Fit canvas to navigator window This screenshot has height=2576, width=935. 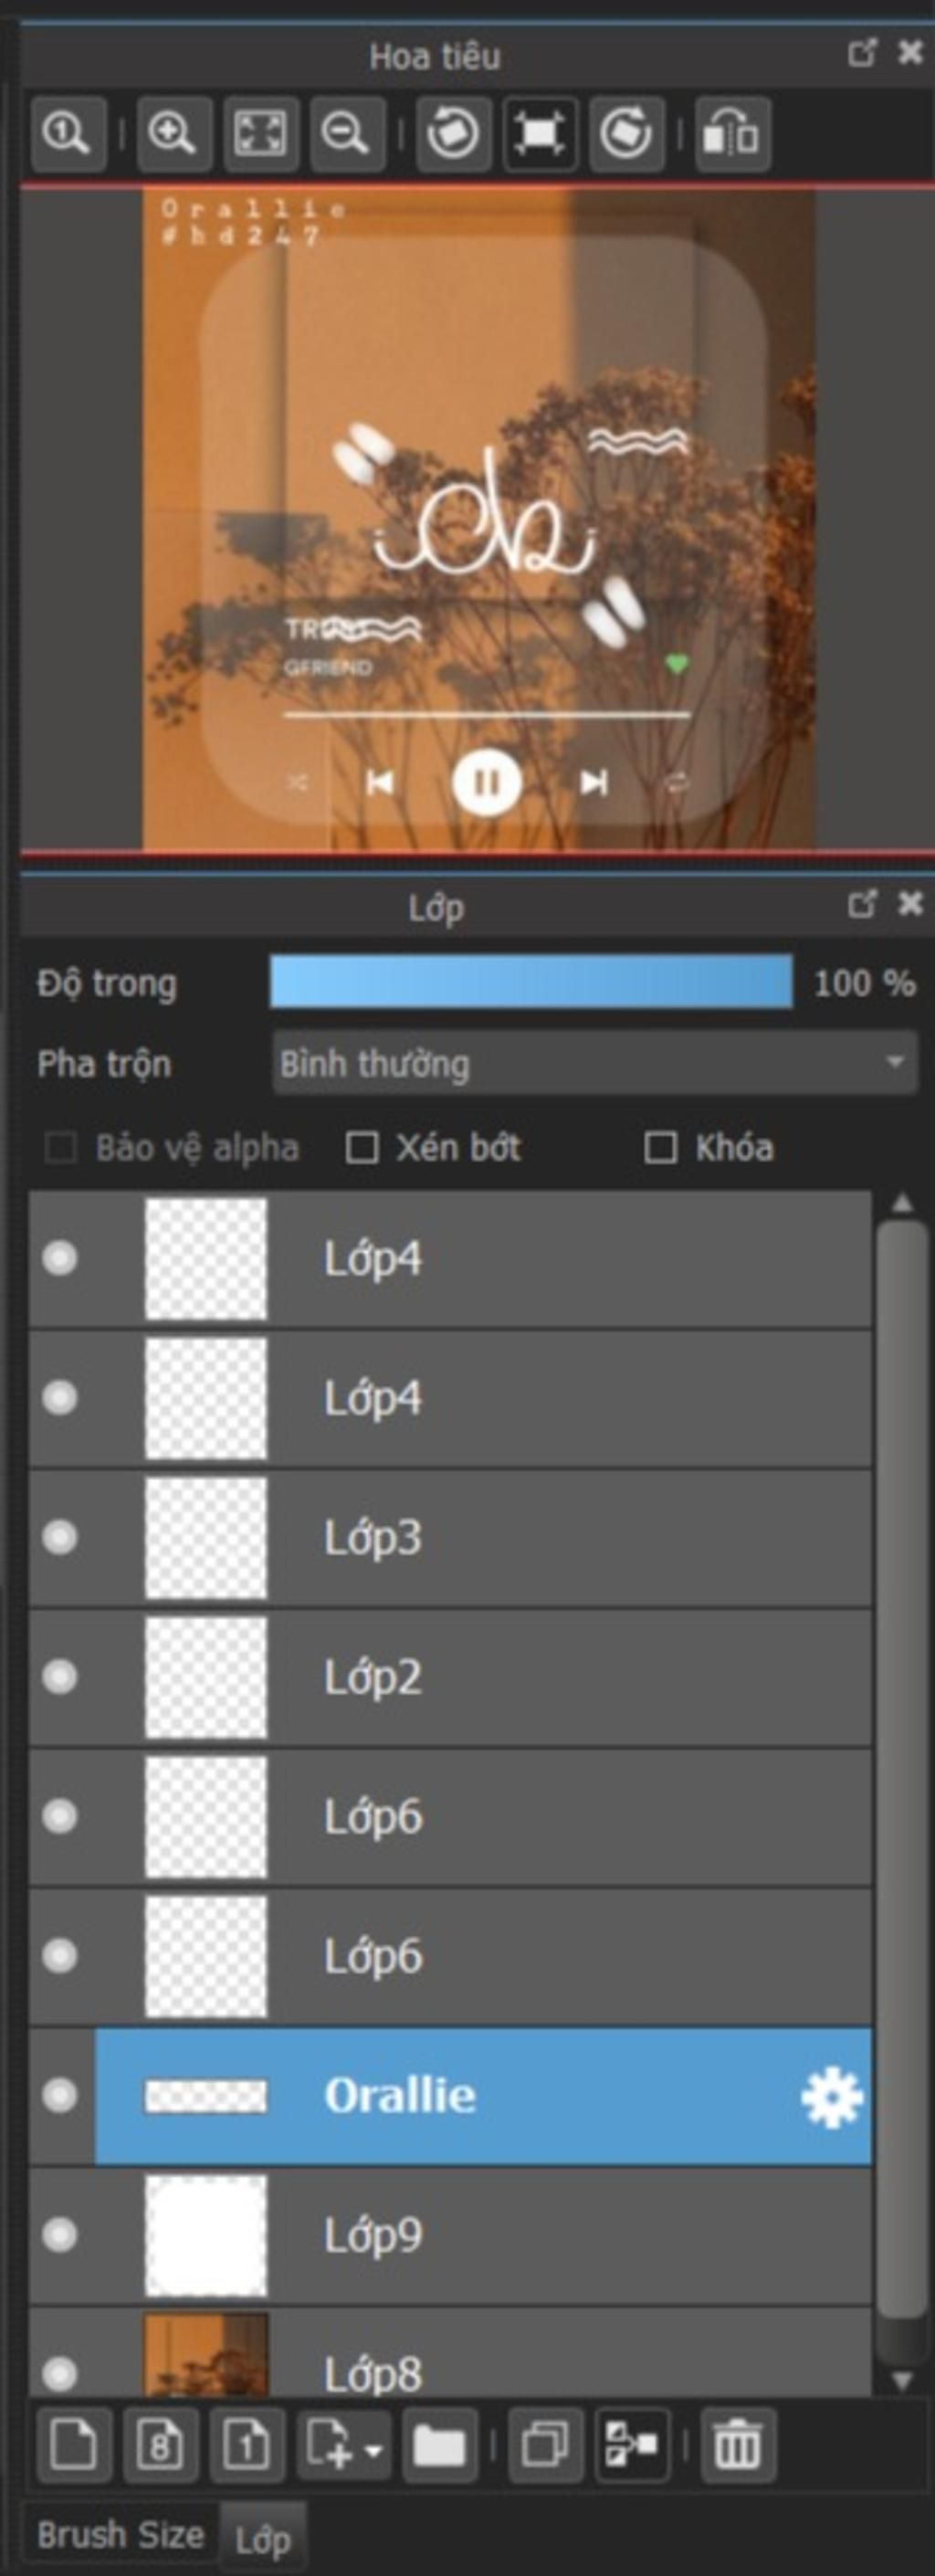(x=260, y=134)
